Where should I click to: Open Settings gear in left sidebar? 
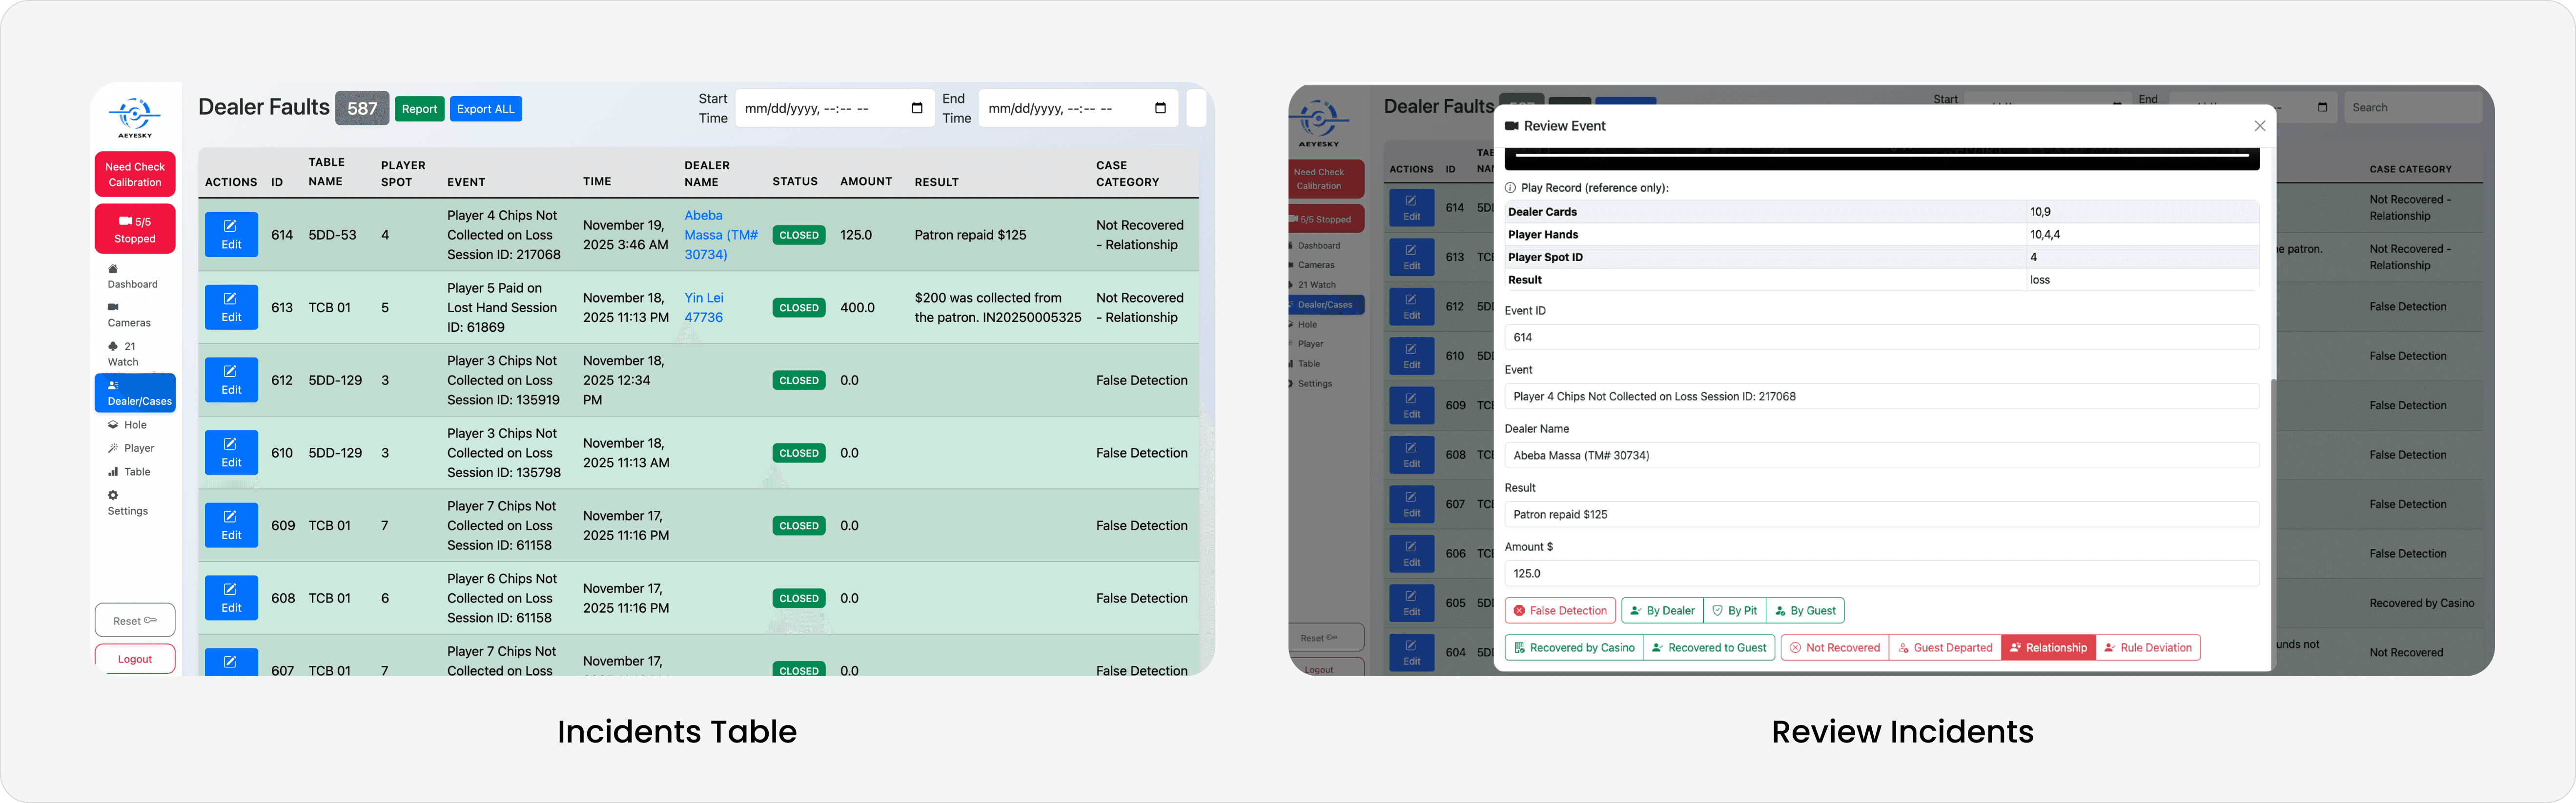pyautogui.click(x=127, y=503)
